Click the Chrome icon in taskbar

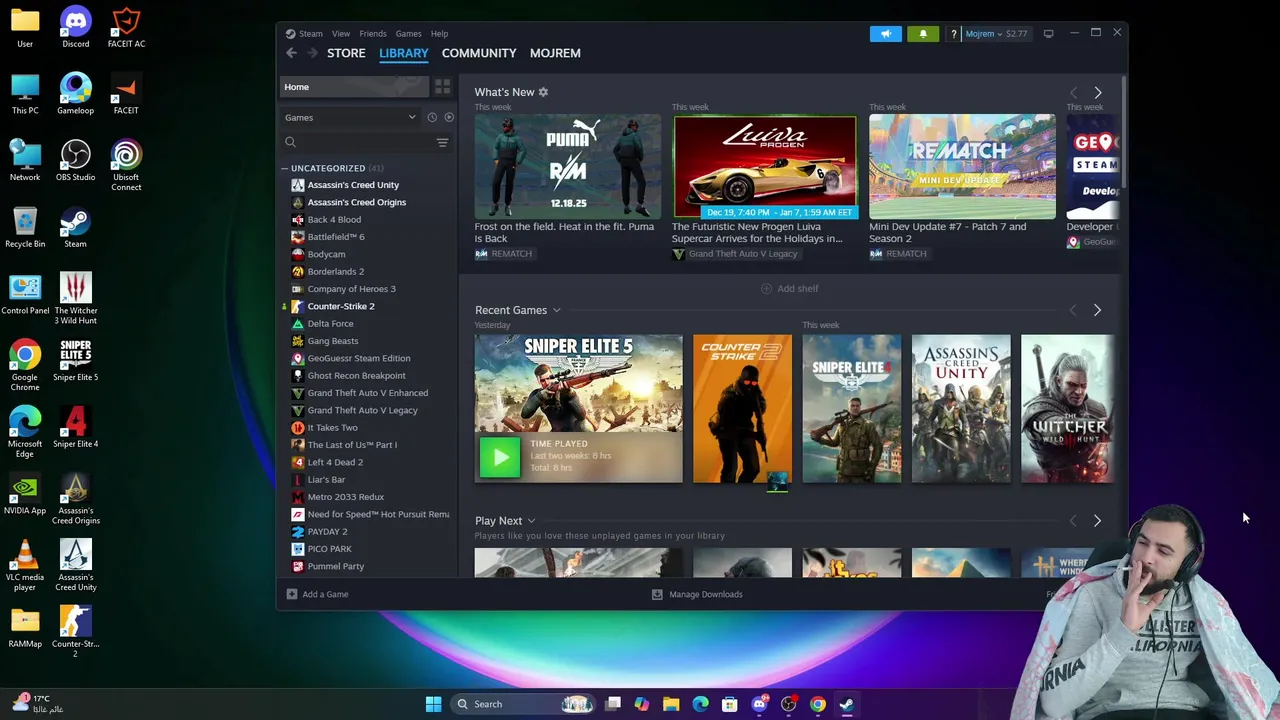[x=818, y=704]
